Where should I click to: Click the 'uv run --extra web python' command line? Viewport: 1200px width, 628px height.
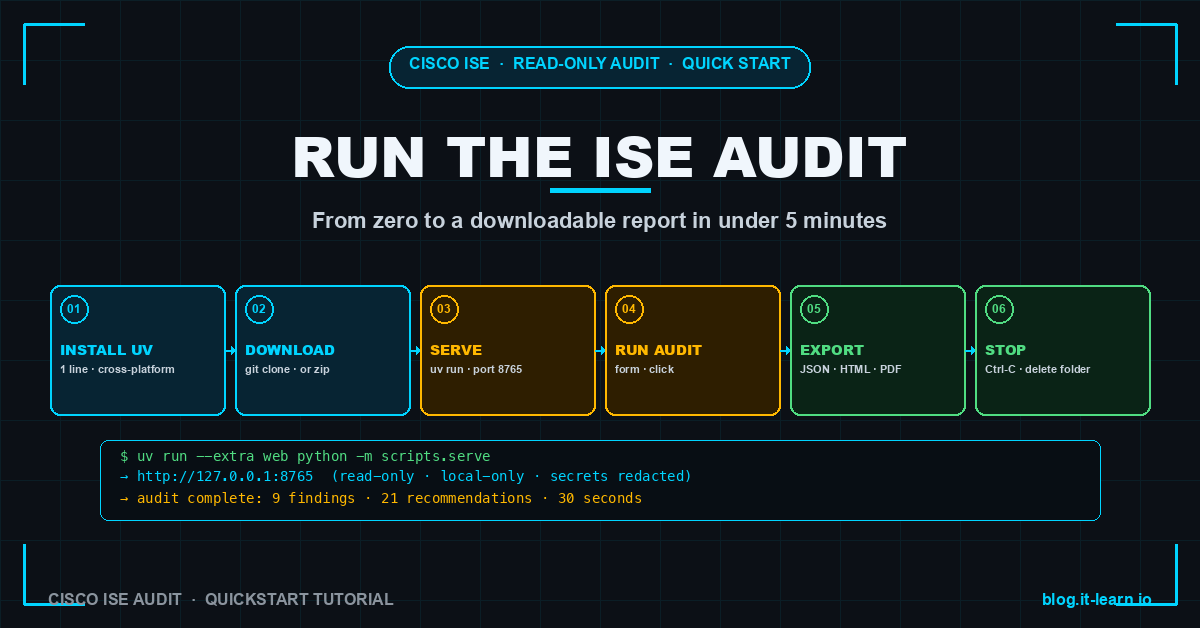[x=305, y=456]
